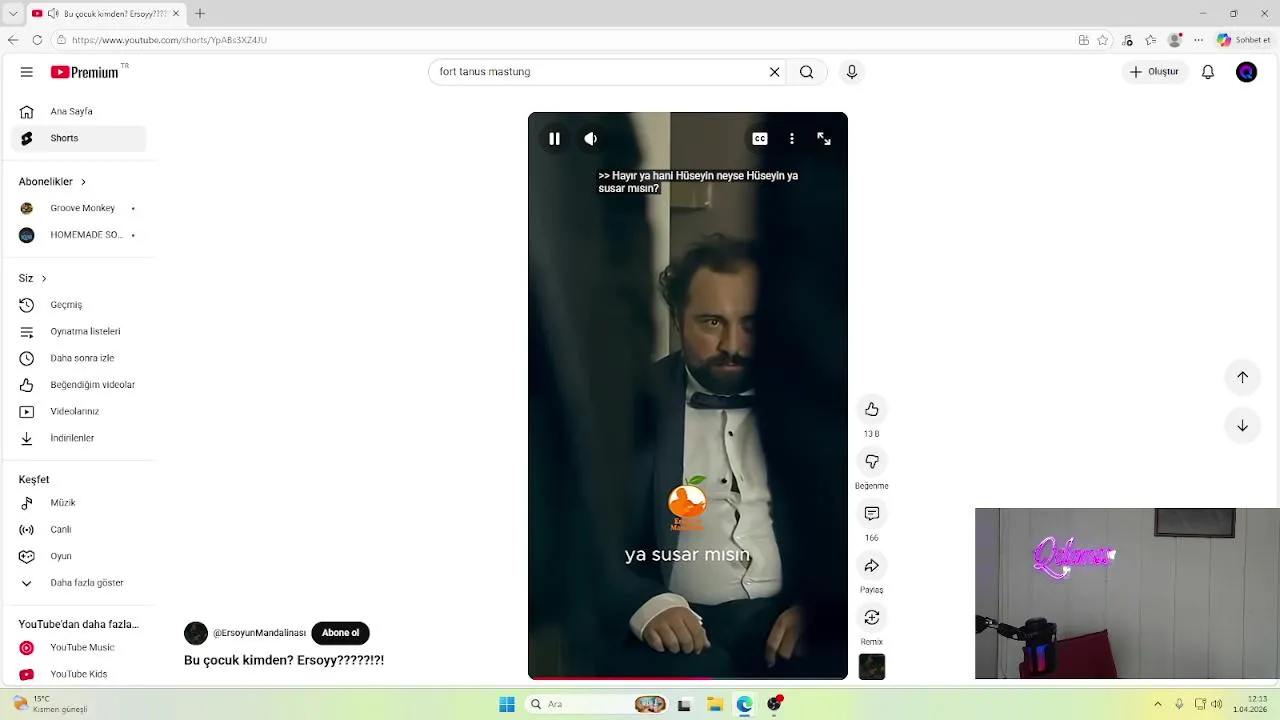Open File Explorer from the taskbar
1280x720 pixels.
pyautogui.click(x=715, y=705)
